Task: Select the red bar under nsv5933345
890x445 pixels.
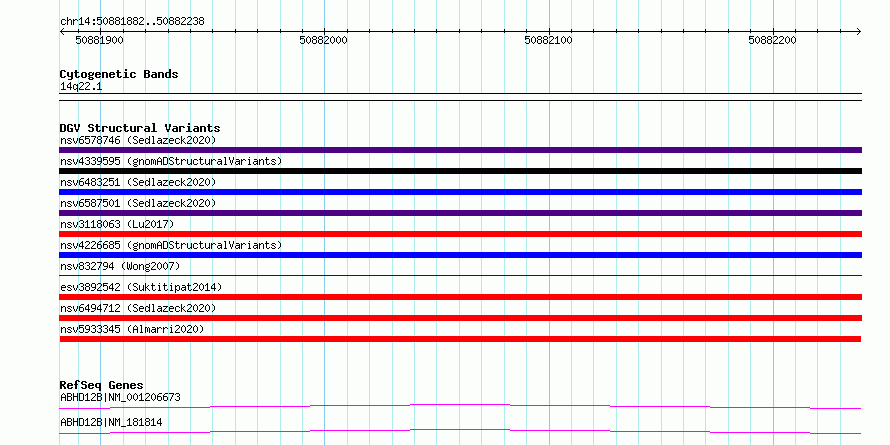Action: pos(460,339)
